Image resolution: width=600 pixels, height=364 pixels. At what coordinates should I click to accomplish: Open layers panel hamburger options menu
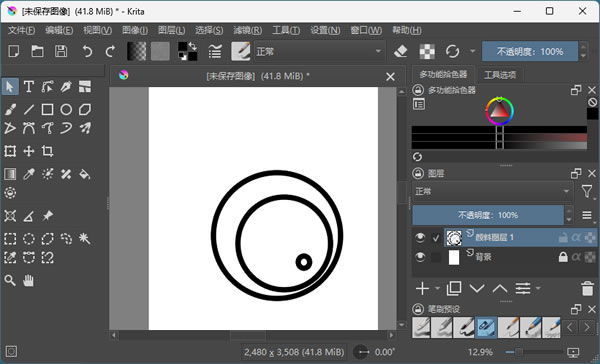pyautogui.click(x=587, y=215)
